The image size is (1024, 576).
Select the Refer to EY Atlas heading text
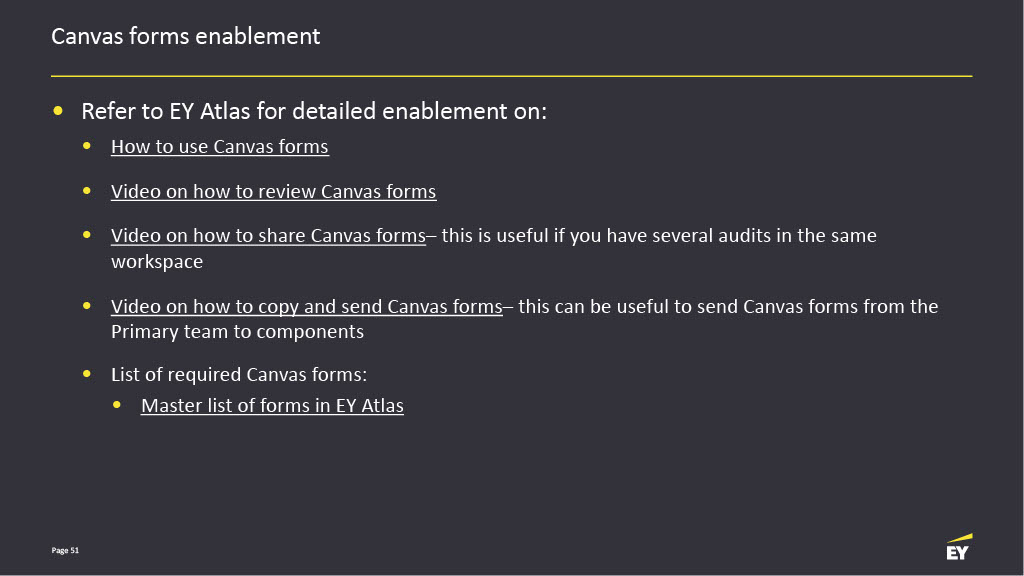(314, 111)
